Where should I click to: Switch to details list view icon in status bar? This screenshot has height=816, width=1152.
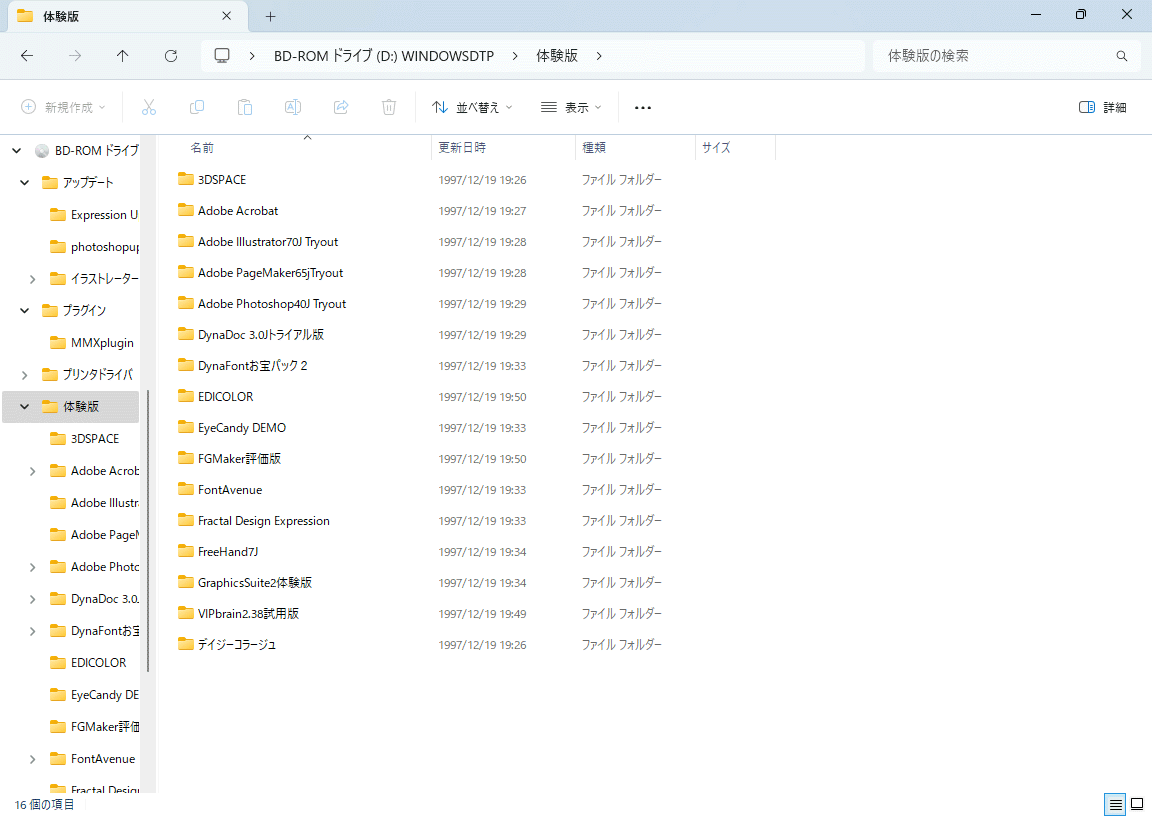click(x=1115, y=804)
